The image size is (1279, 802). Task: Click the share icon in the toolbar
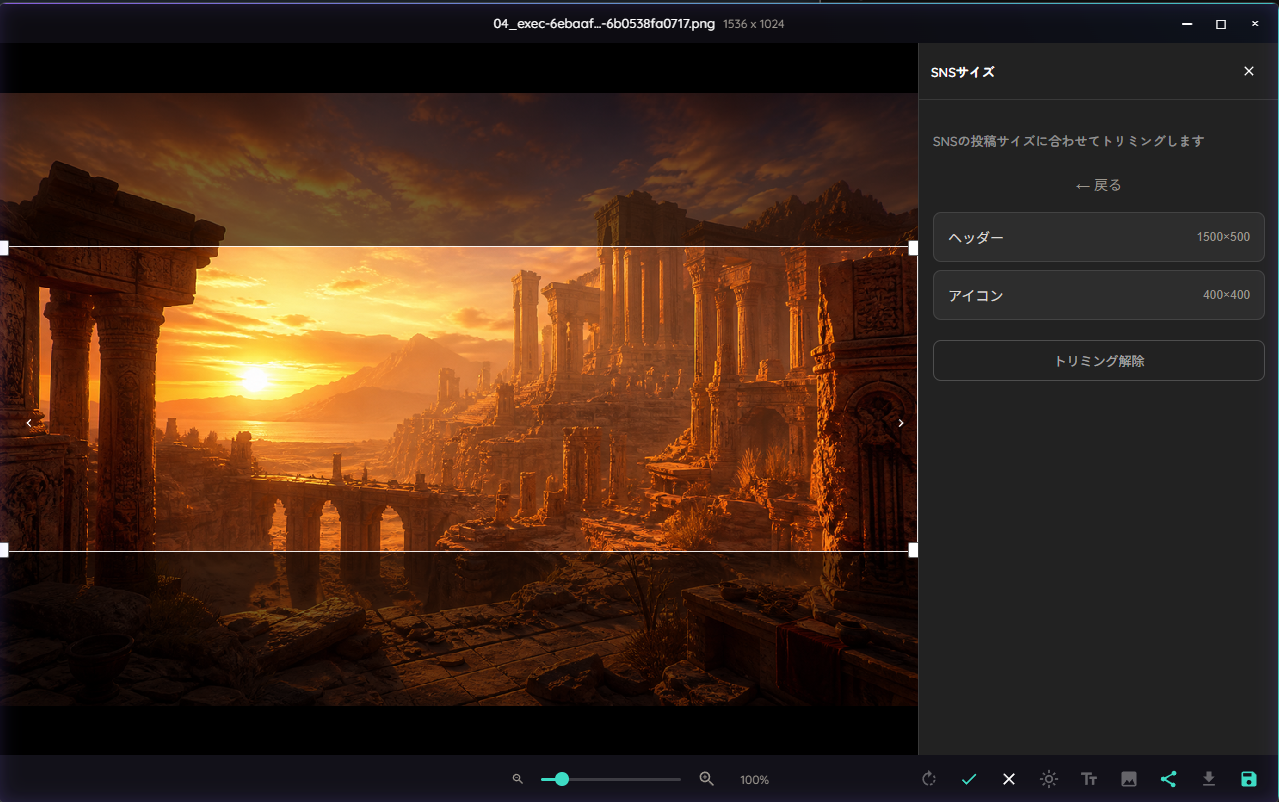(x=1168, y=779)
